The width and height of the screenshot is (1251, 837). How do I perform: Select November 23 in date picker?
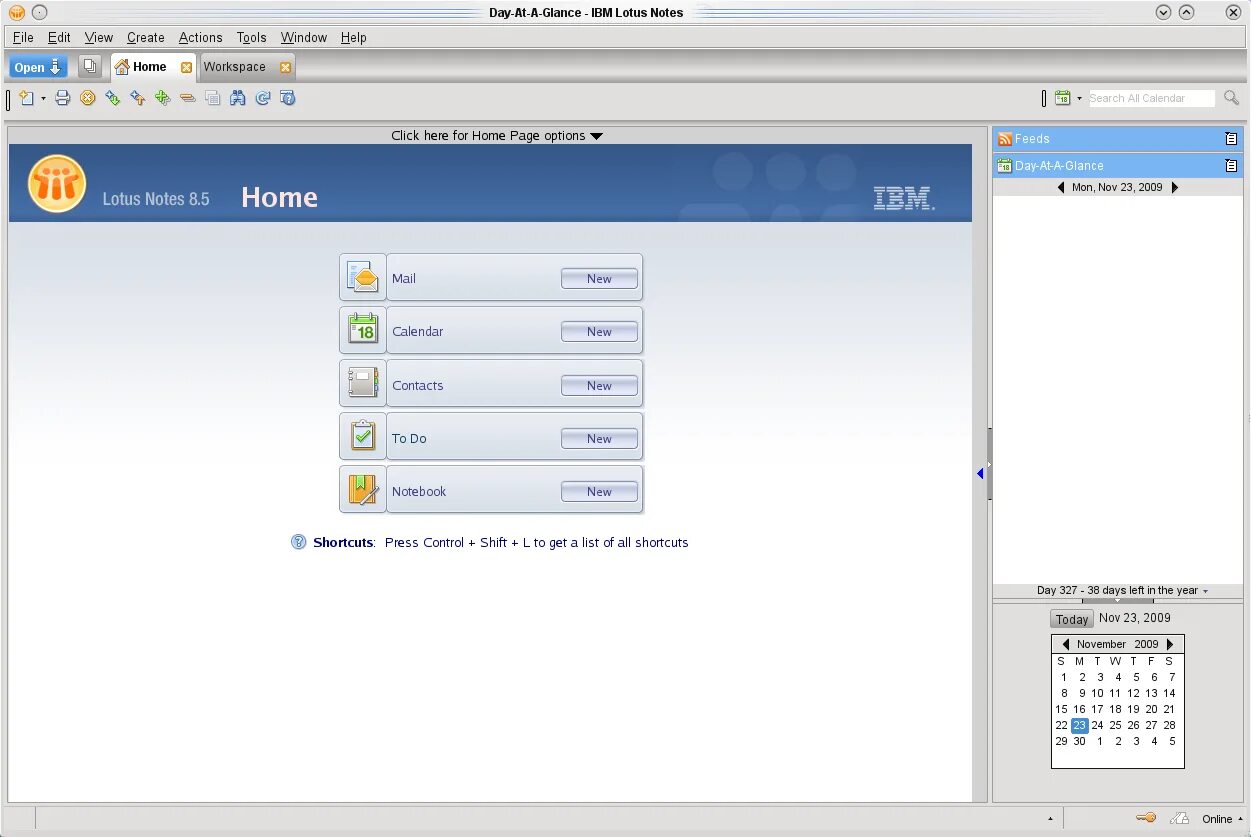pyautogui.click(x=1079, y=725)
